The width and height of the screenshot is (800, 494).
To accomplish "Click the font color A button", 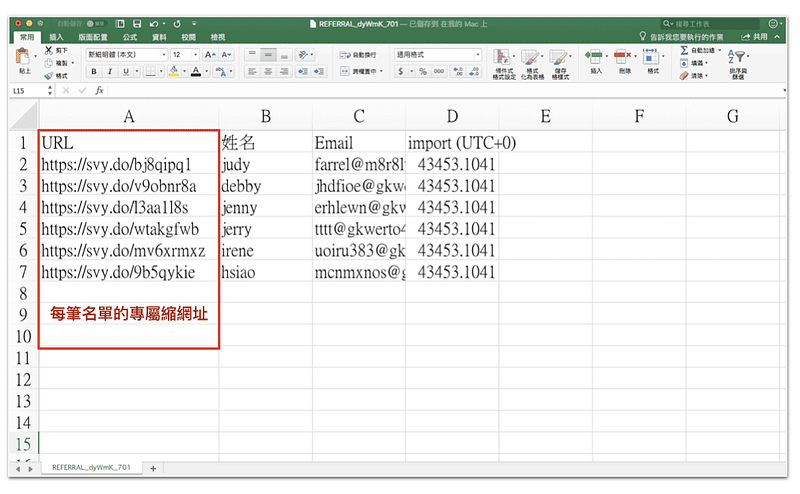I will 196,71.
